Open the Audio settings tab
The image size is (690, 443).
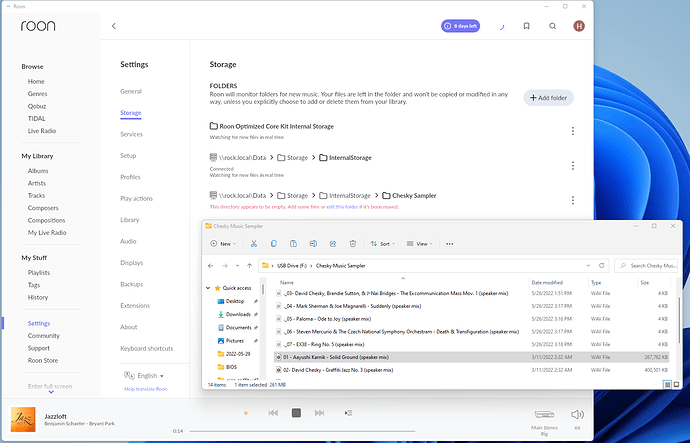tap(129, 241)
